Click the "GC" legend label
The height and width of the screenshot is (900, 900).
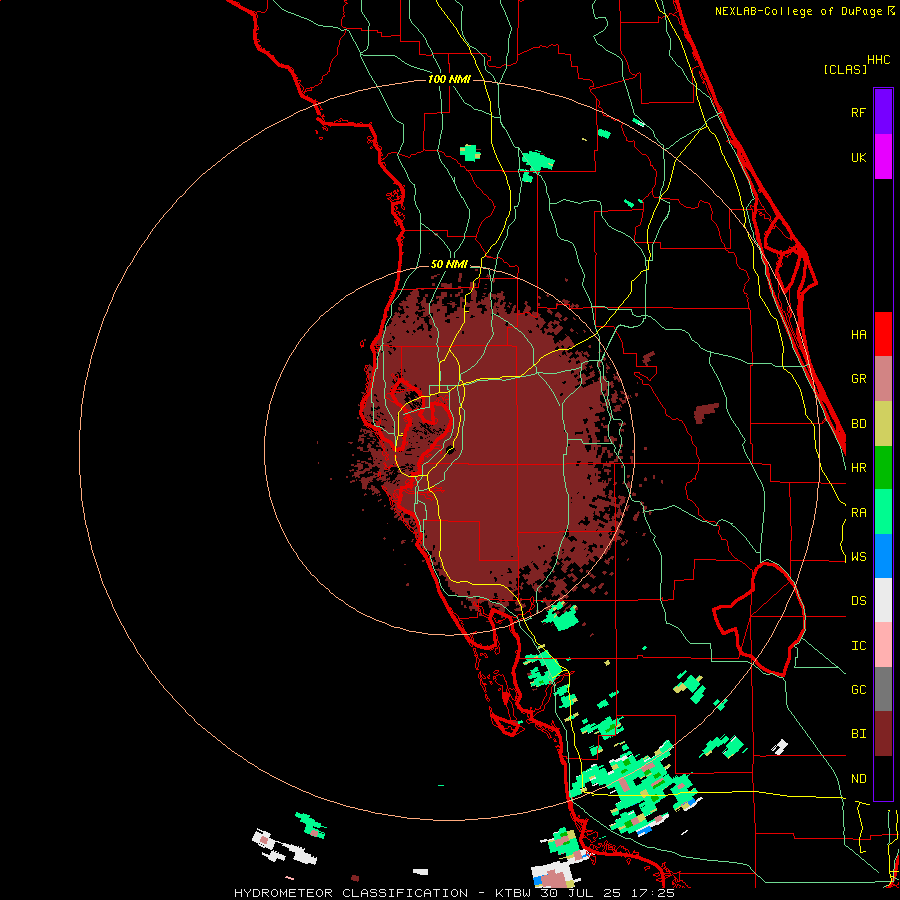[858, 690]
